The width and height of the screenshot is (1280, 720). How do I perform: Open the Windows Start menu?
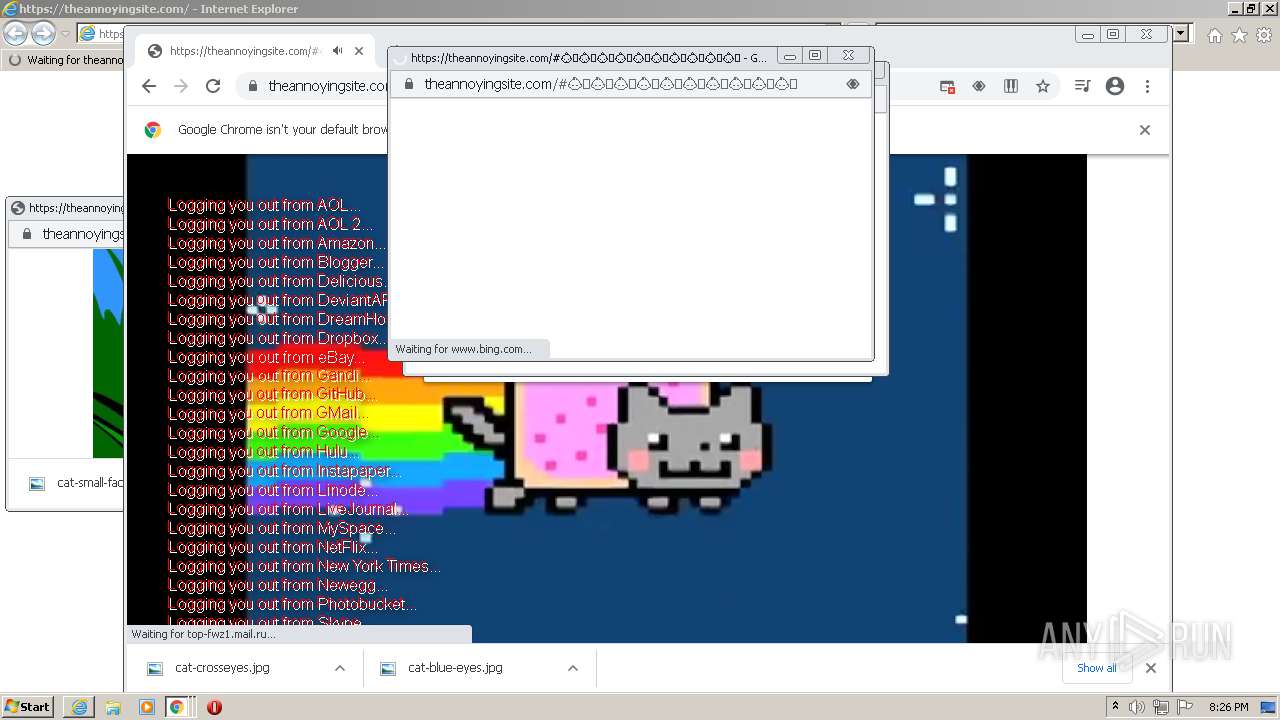pyautogui.click(x=28, y=706)
